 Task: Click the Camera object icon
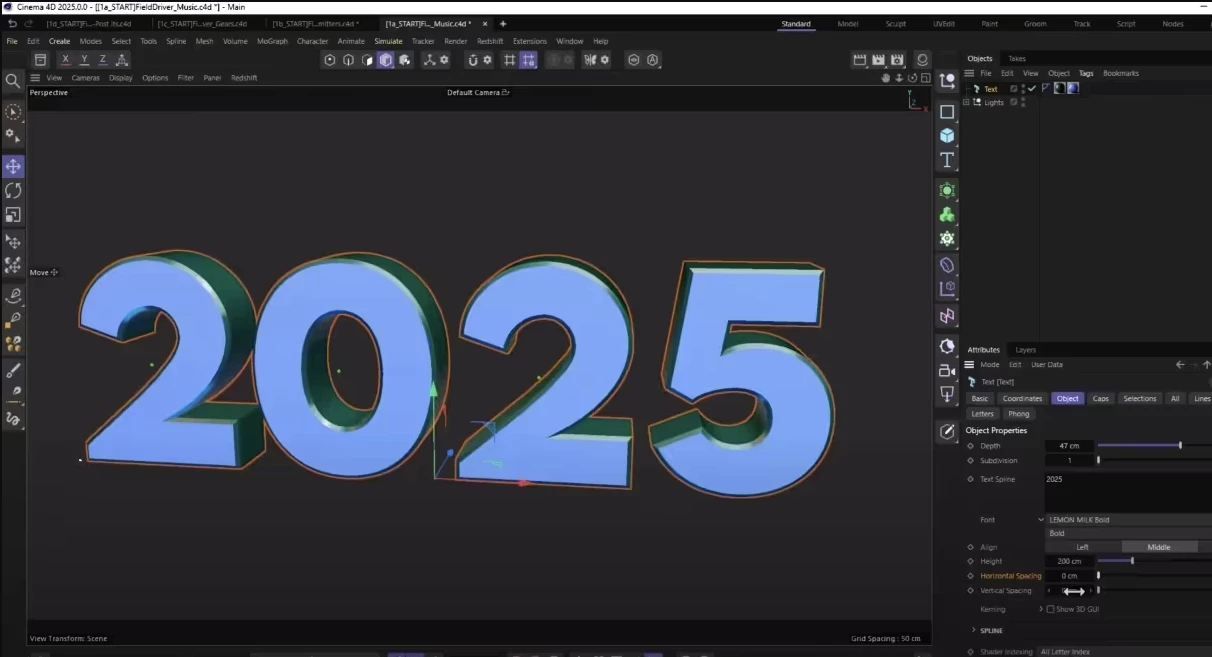point(947,370)
